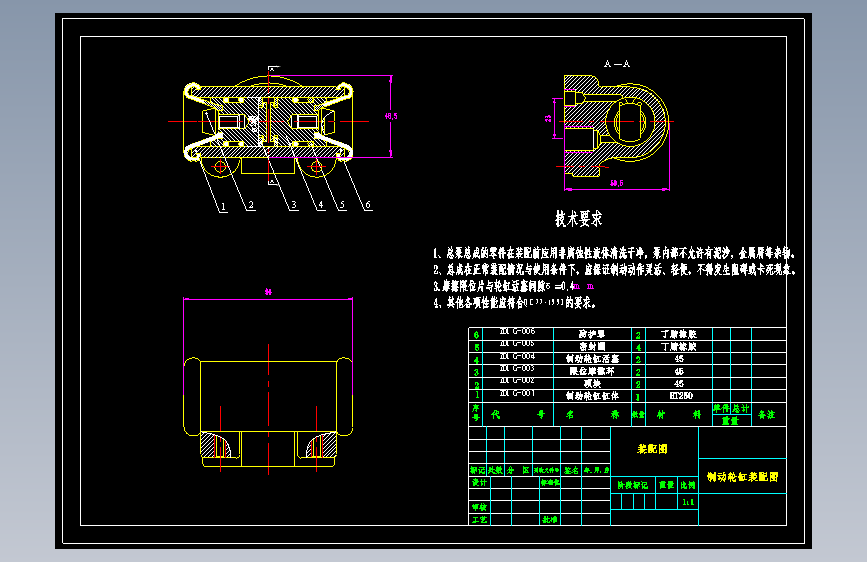
Task: Click the 装配图 title block text
Action: click(x=652, y=449)
